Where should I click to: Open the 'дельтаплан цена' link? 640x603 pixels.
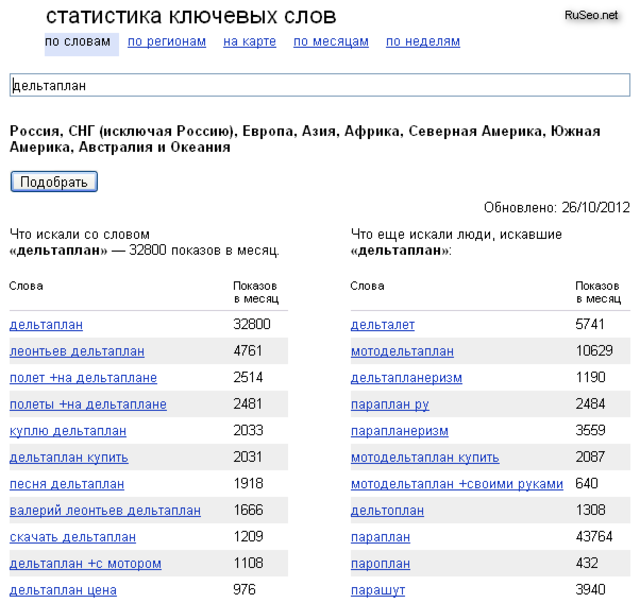[x=63, y=590]
